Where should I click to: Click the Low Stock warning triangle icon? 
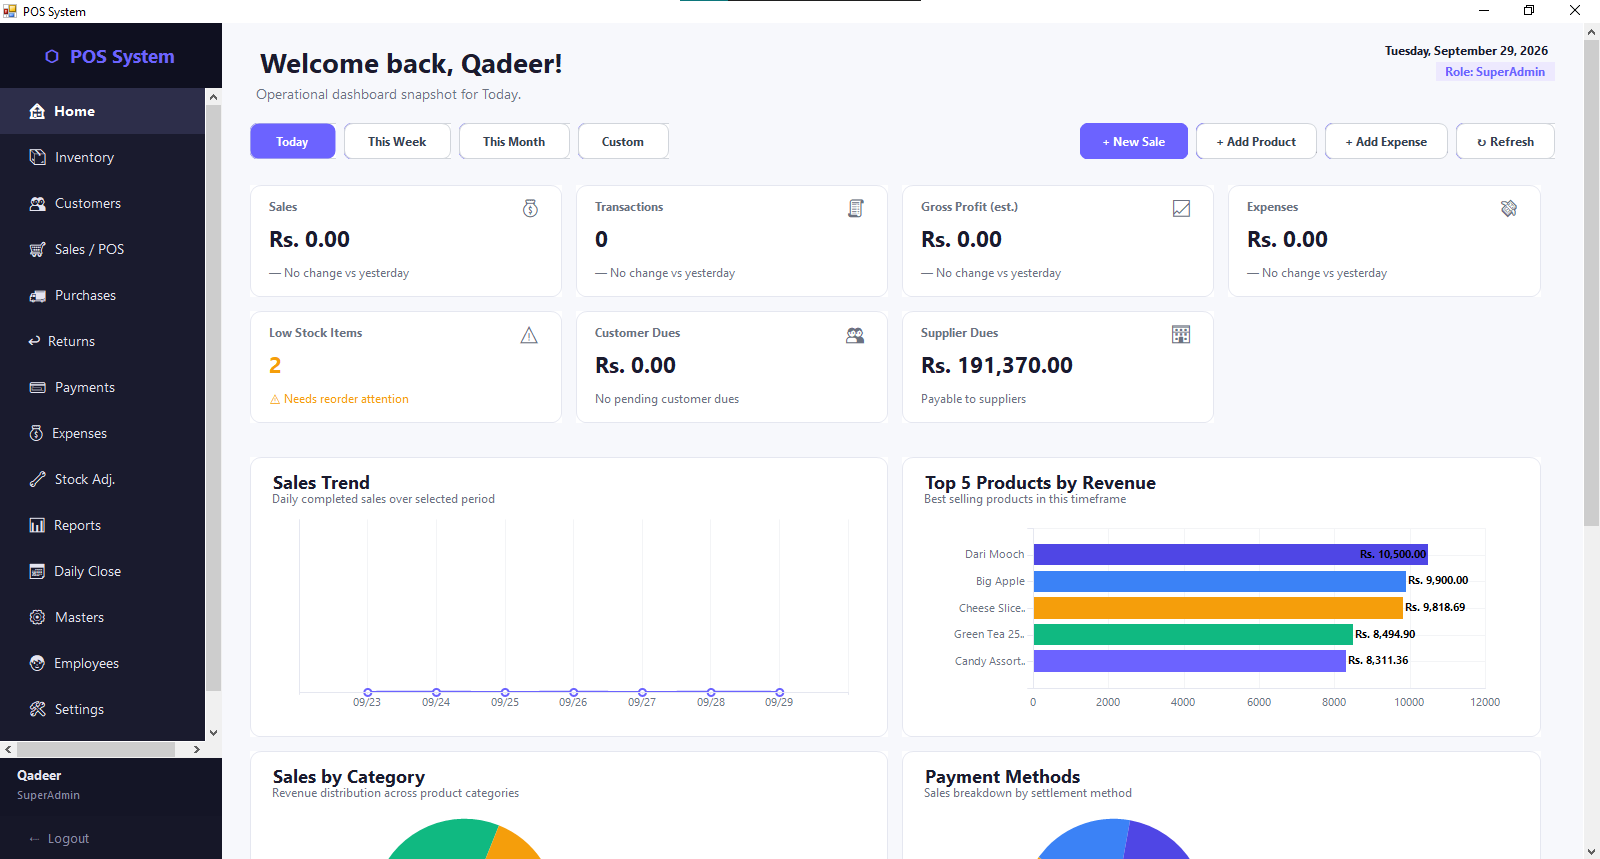click(529, 335)
